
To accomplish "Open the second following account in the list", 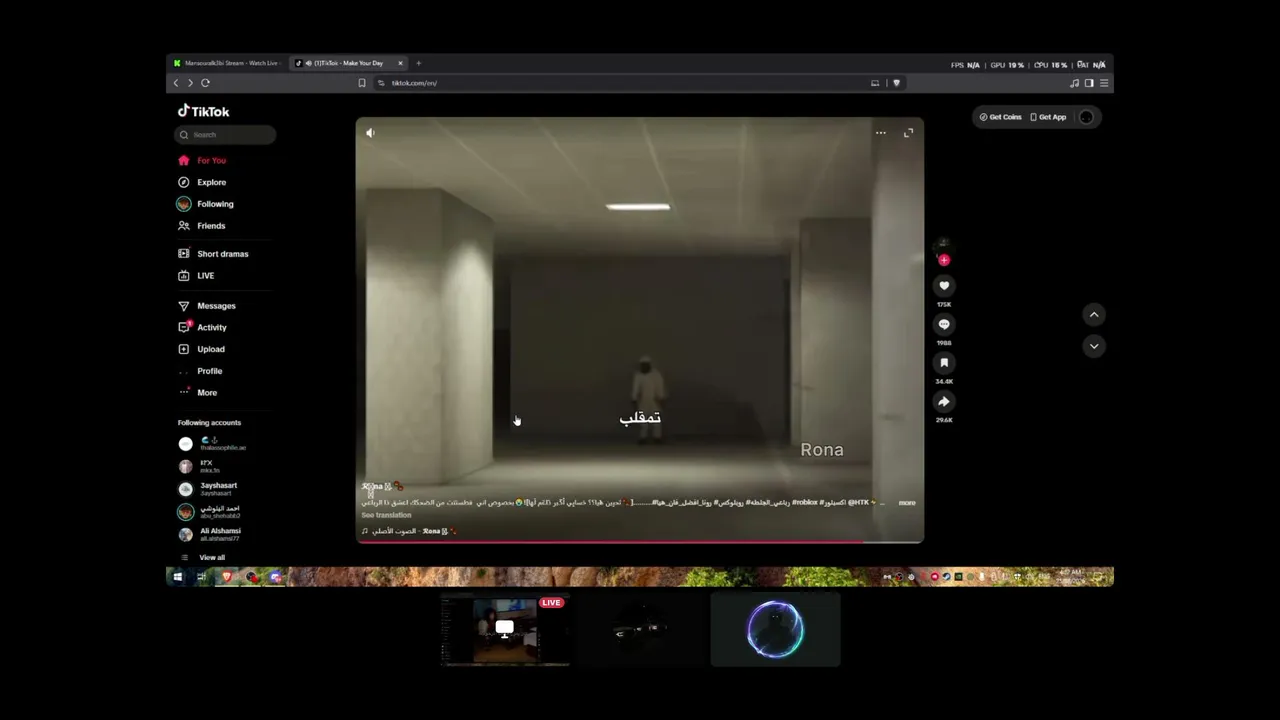I will (200, 466).
